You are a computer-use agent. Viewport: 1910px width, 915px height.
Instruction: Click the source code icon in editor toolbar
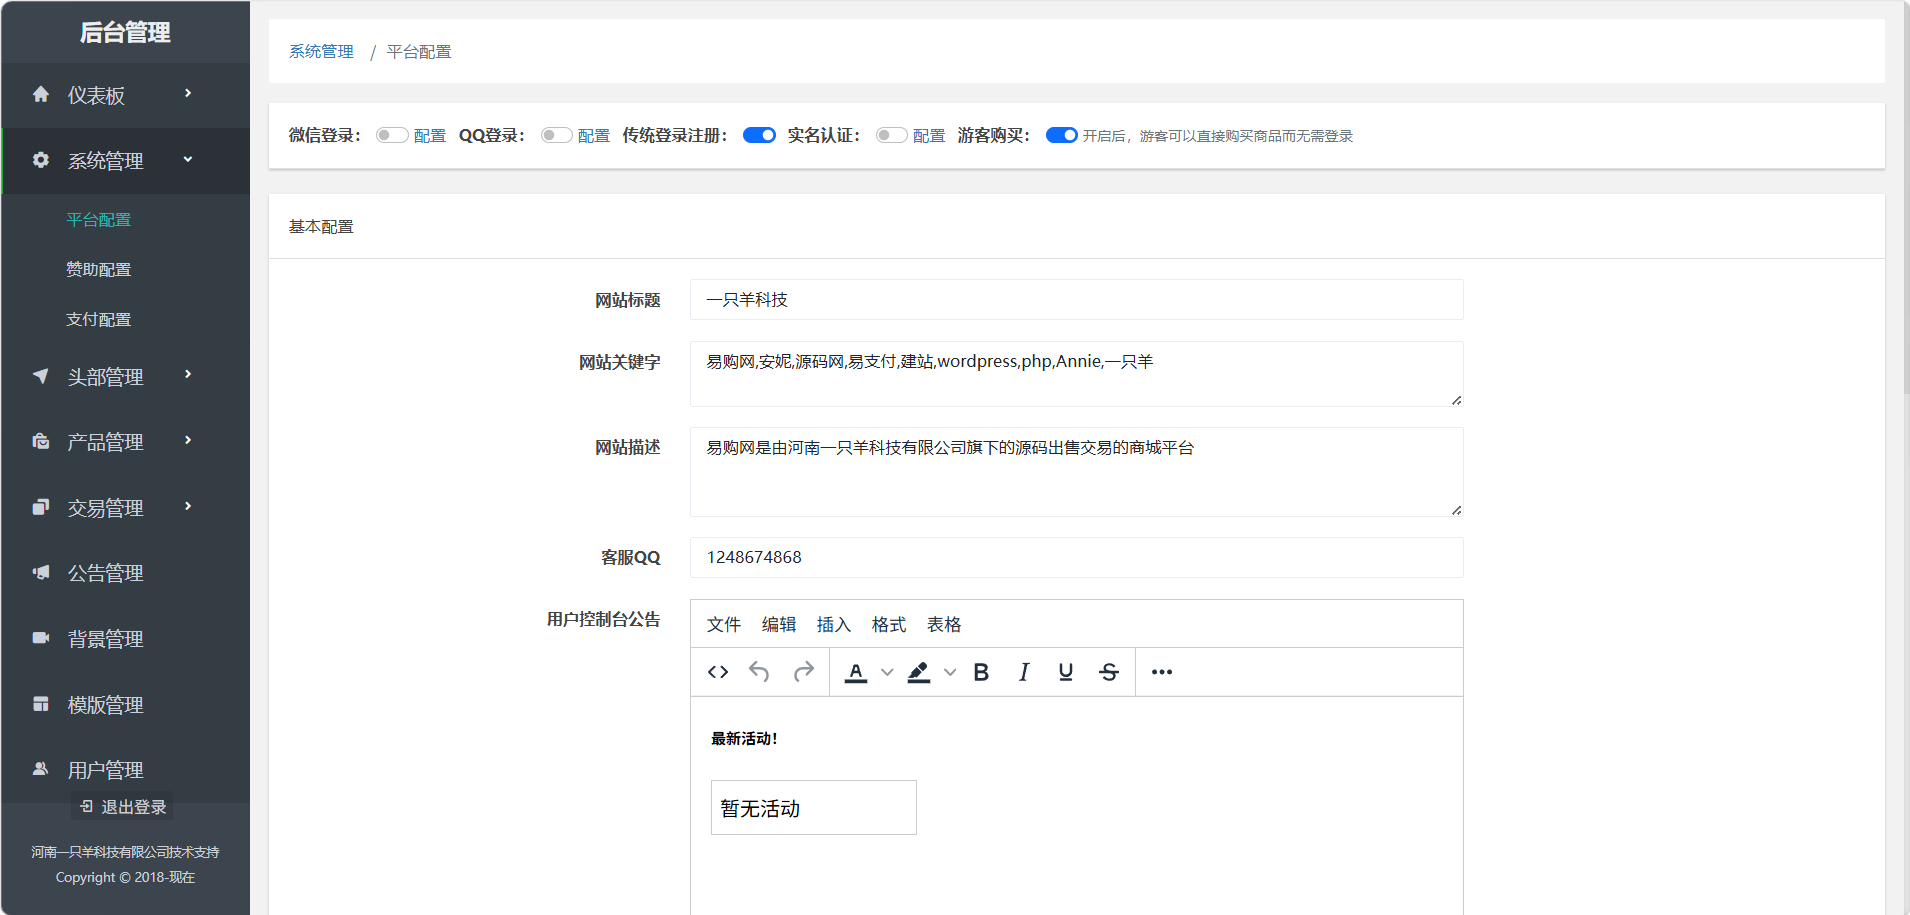click(718, 672)
